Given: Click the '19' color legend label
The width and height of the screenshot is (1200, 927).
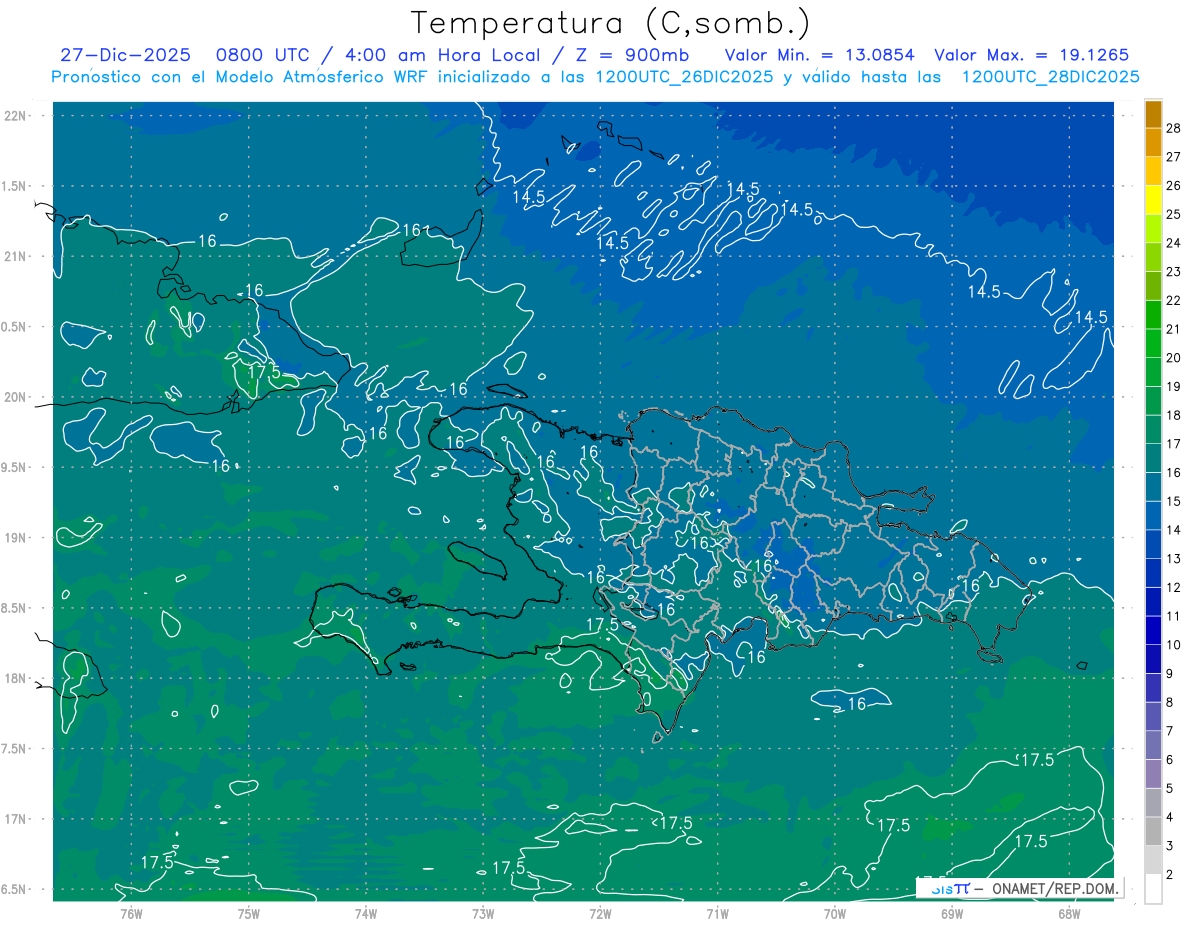Looking at the screenshot, I should [1174, 386].
